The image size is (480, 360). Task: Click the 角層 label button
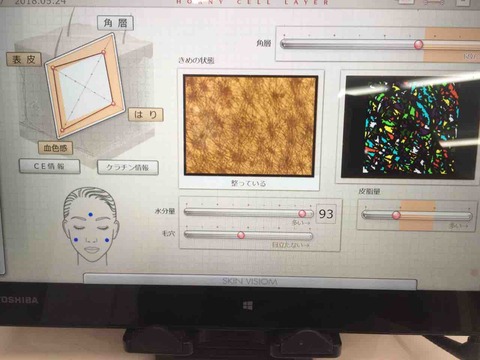pyautogui.click(x=116, y=23)
